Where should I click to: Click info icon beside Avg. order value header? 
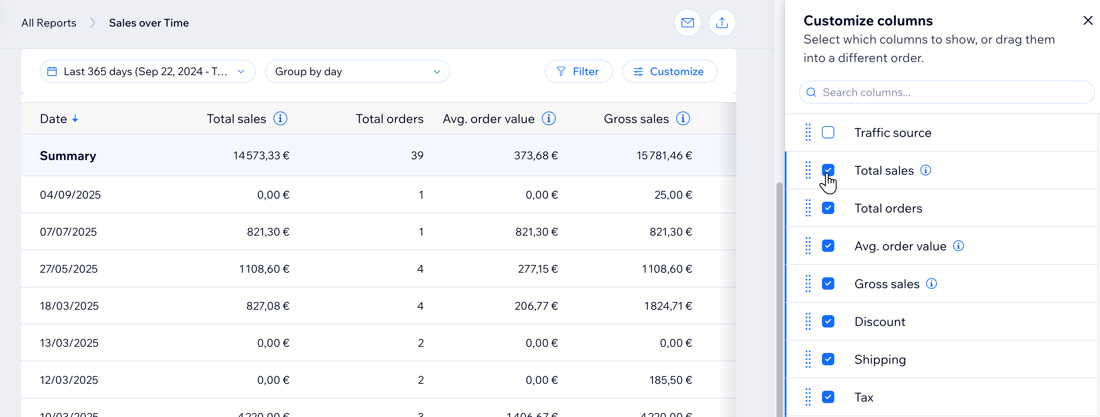(x=549, y=119)
